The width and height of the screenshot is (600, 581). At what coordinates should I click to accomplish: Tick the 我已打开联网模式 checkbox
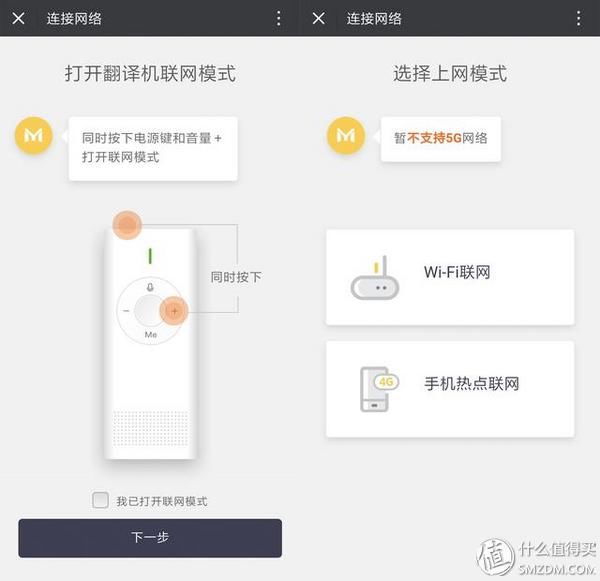click(100, 500)
